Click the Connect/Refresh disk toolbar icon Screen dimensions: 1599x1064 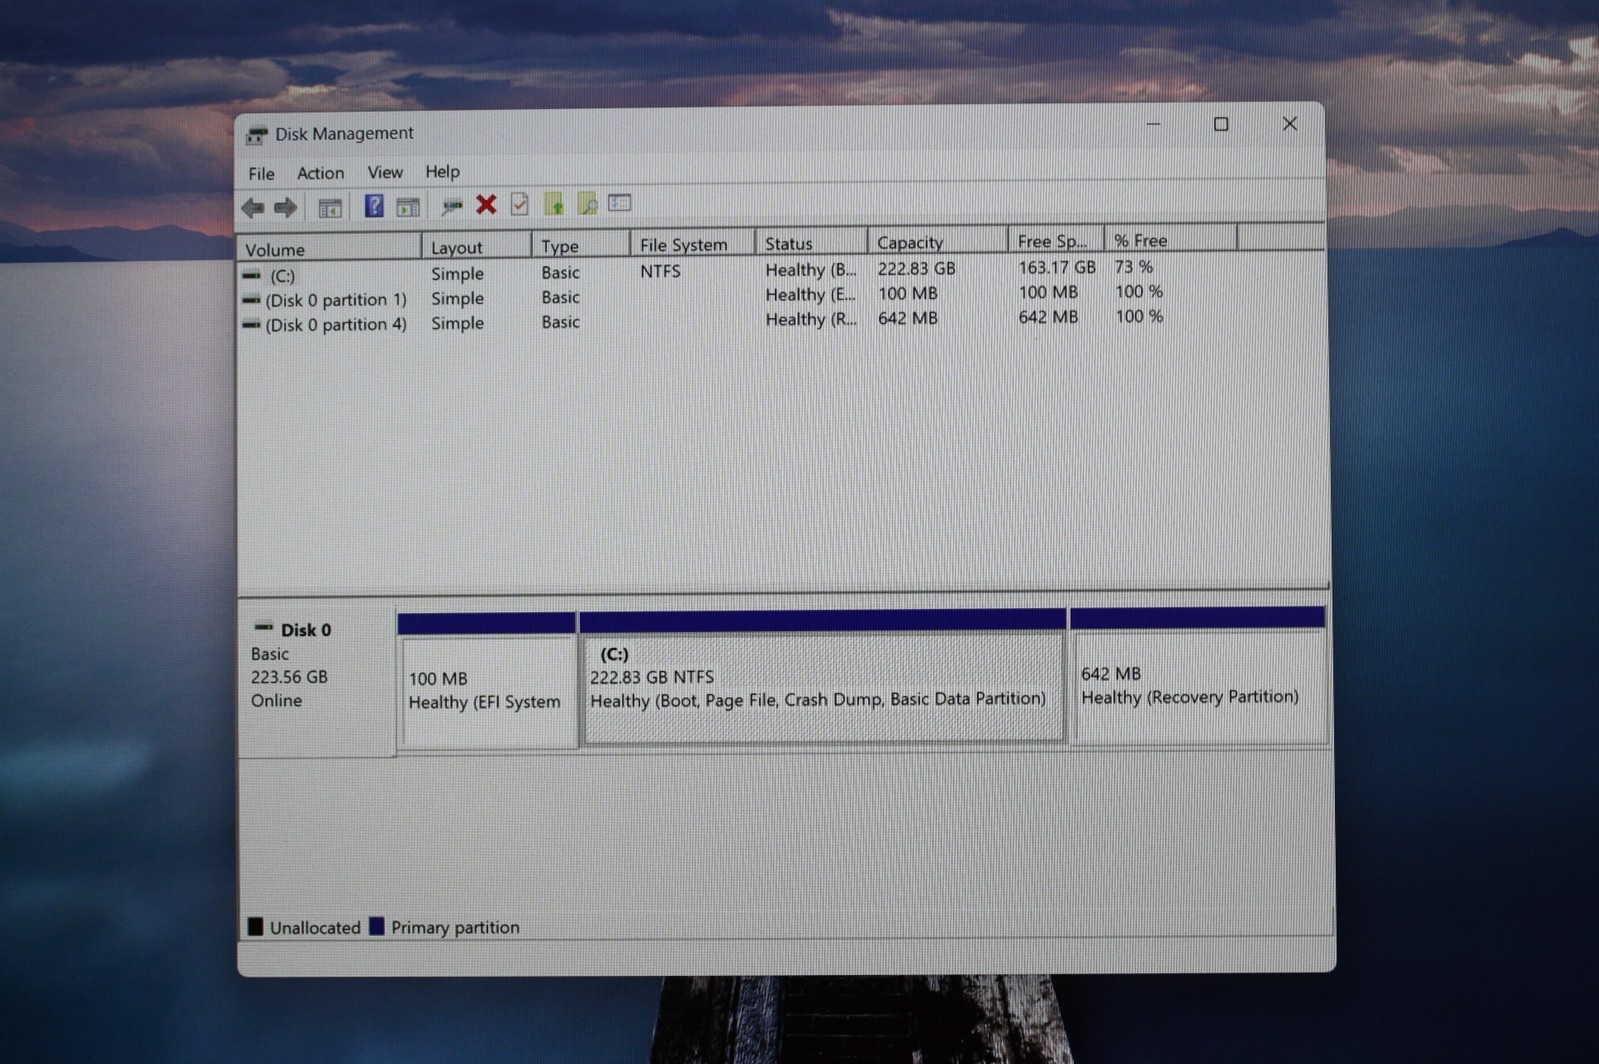[x=452, y=206]
